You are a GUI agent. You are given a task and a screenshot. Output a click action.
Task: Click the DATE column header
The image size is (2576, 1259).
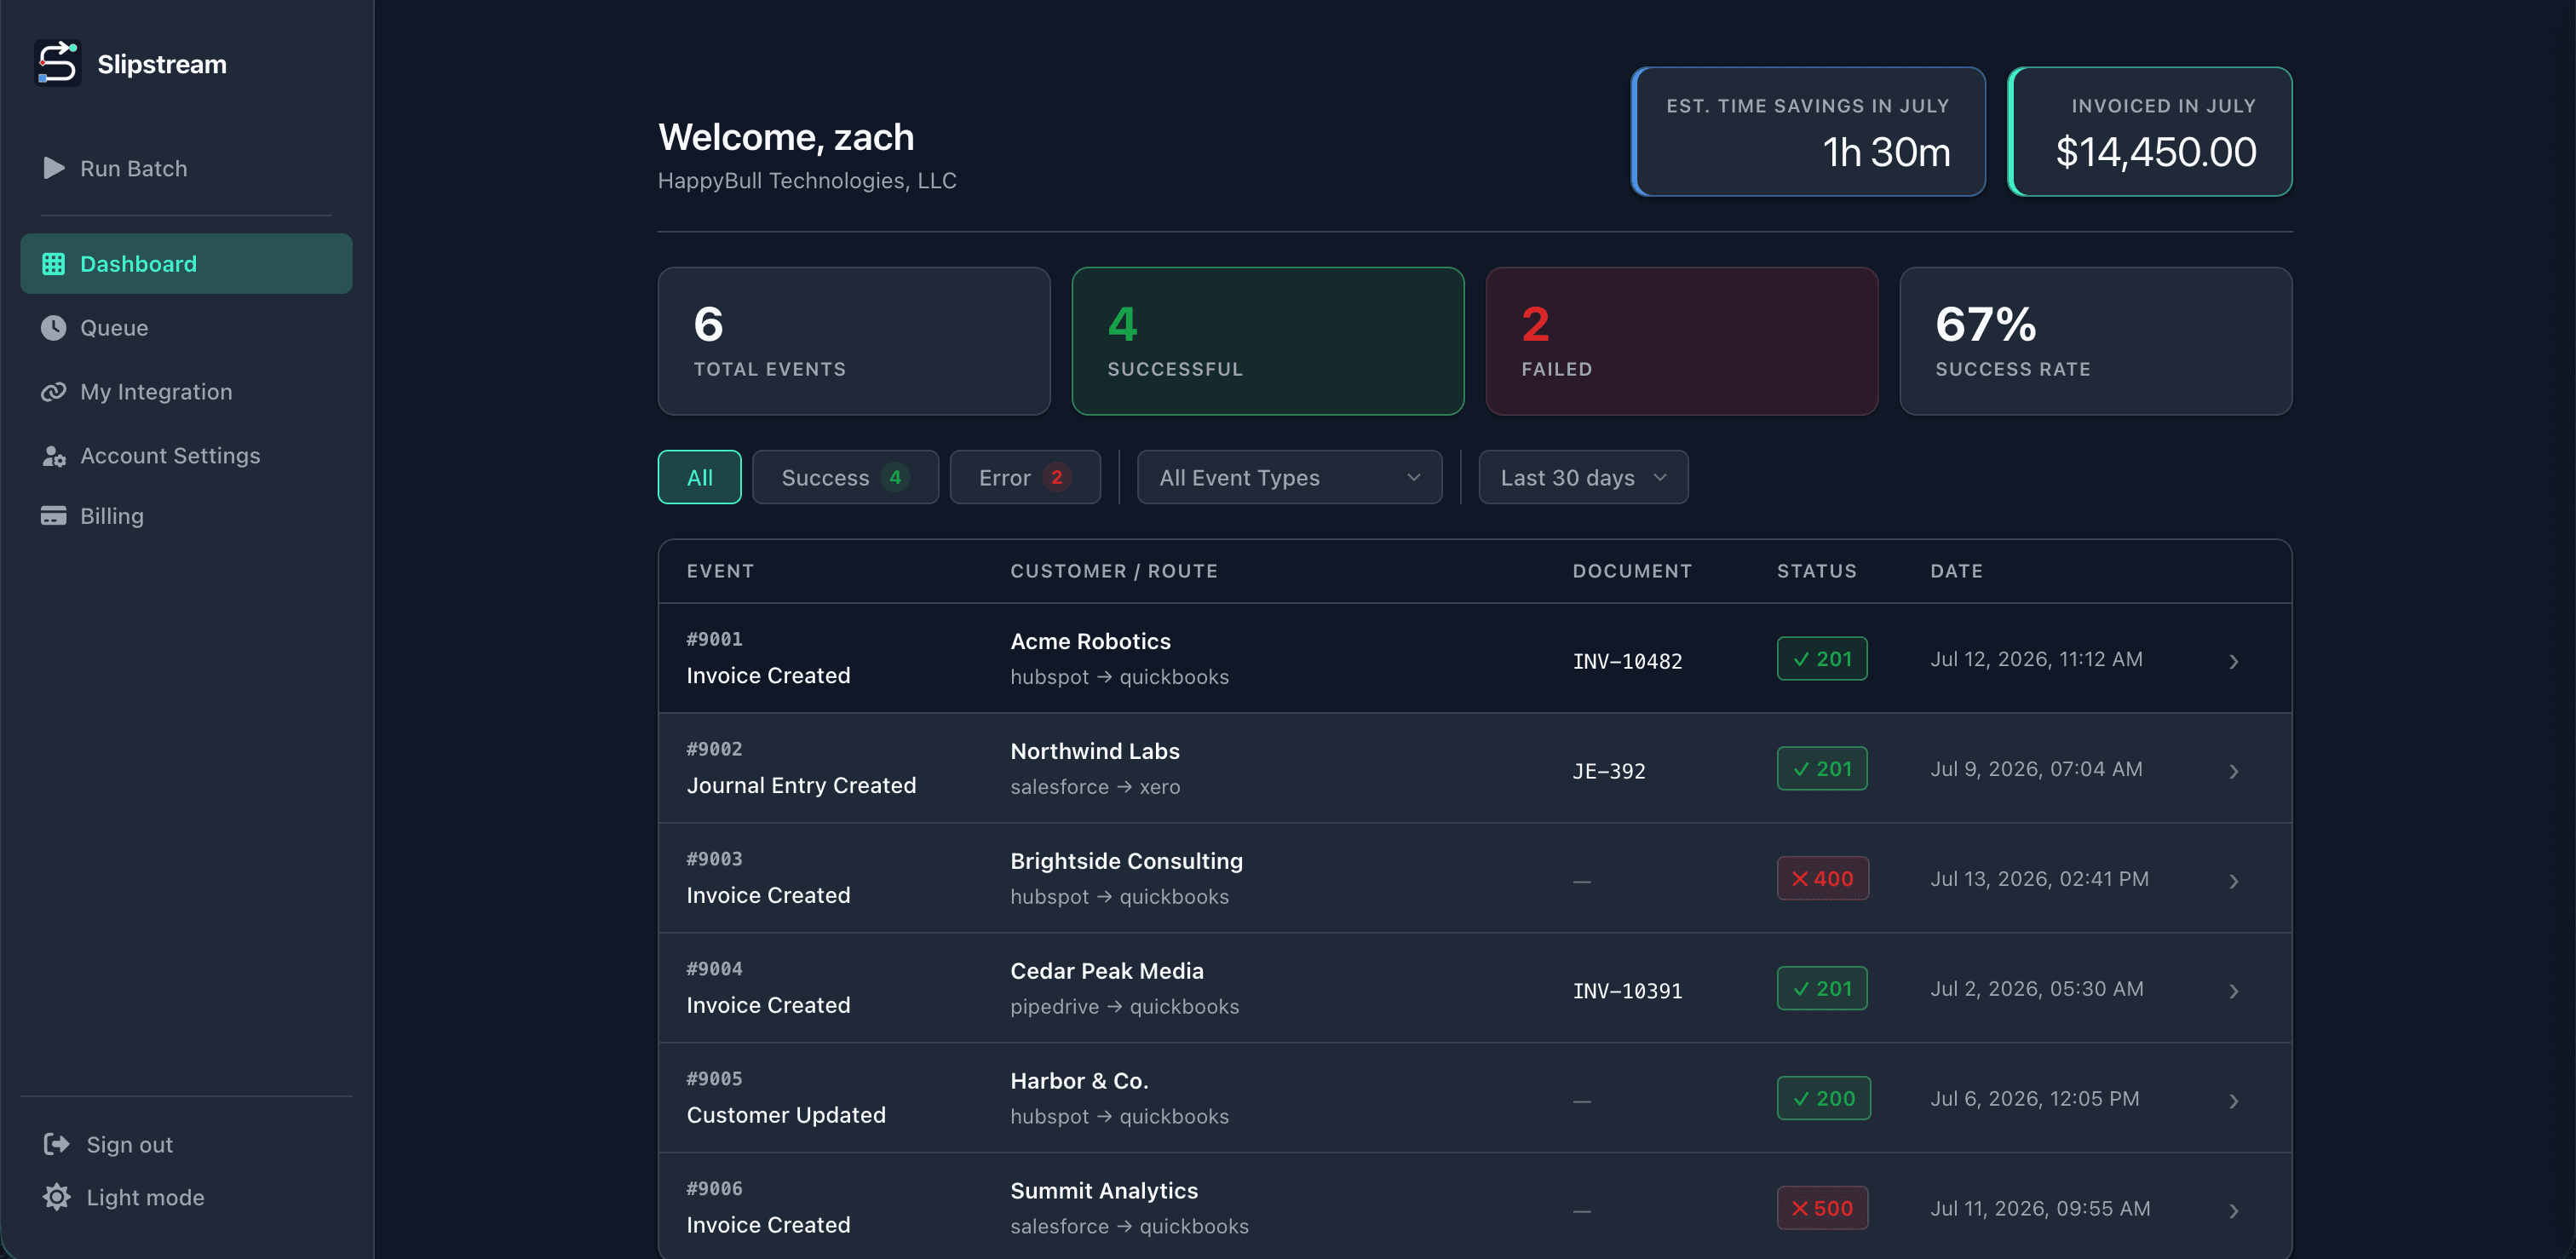pos(1956,571)
